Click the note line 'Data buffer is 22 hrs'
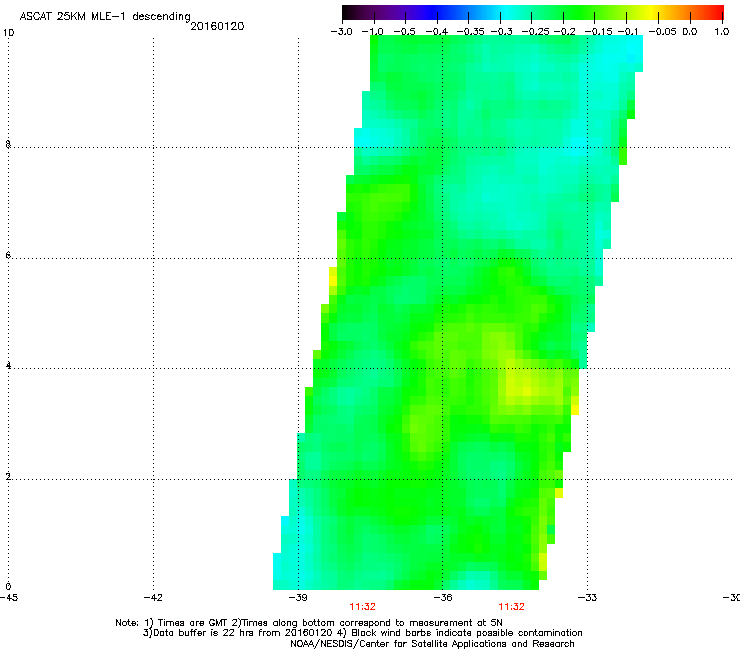The image size is (740, 650). (363, 633)
